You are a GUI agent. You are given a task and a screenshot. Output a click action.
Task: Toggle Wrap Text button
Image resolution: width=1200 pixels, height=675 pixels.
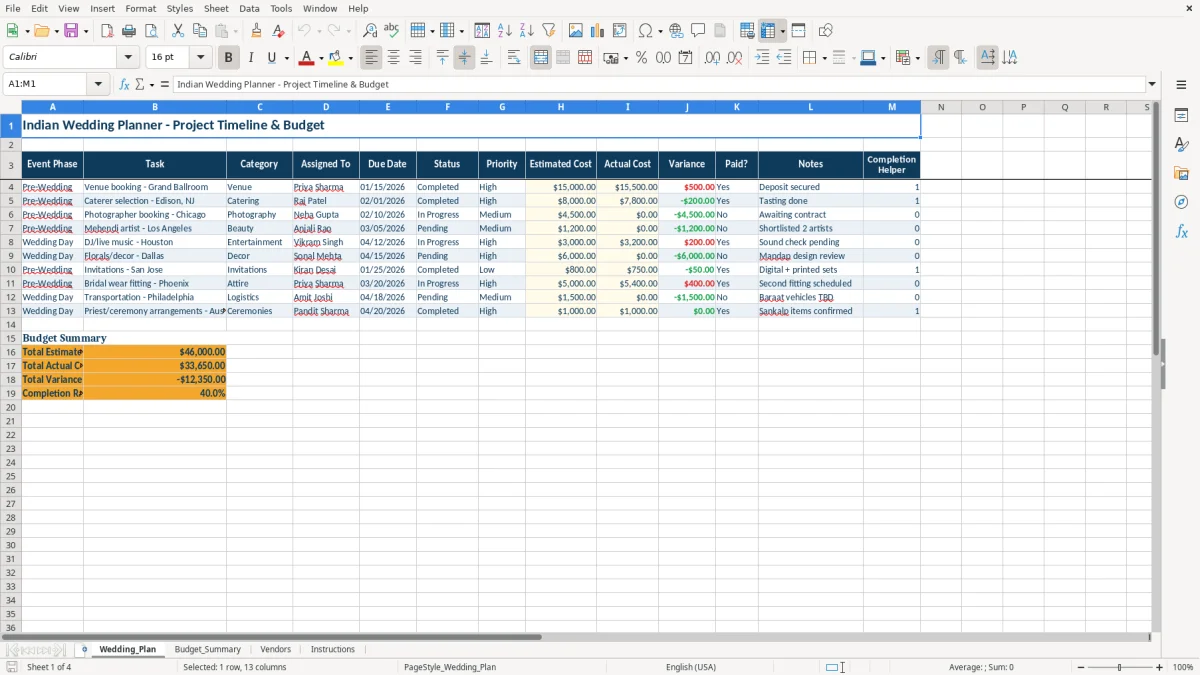pos(513,58)
